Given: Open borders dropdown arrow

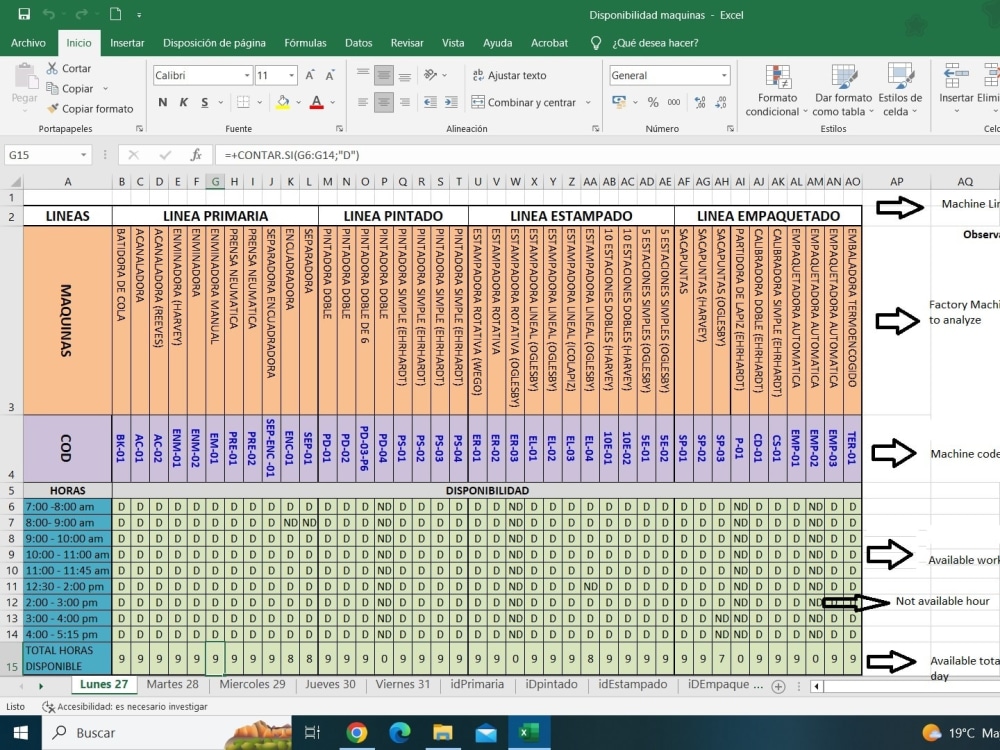Looking at the screenshot, I should [x=260, y=102].
